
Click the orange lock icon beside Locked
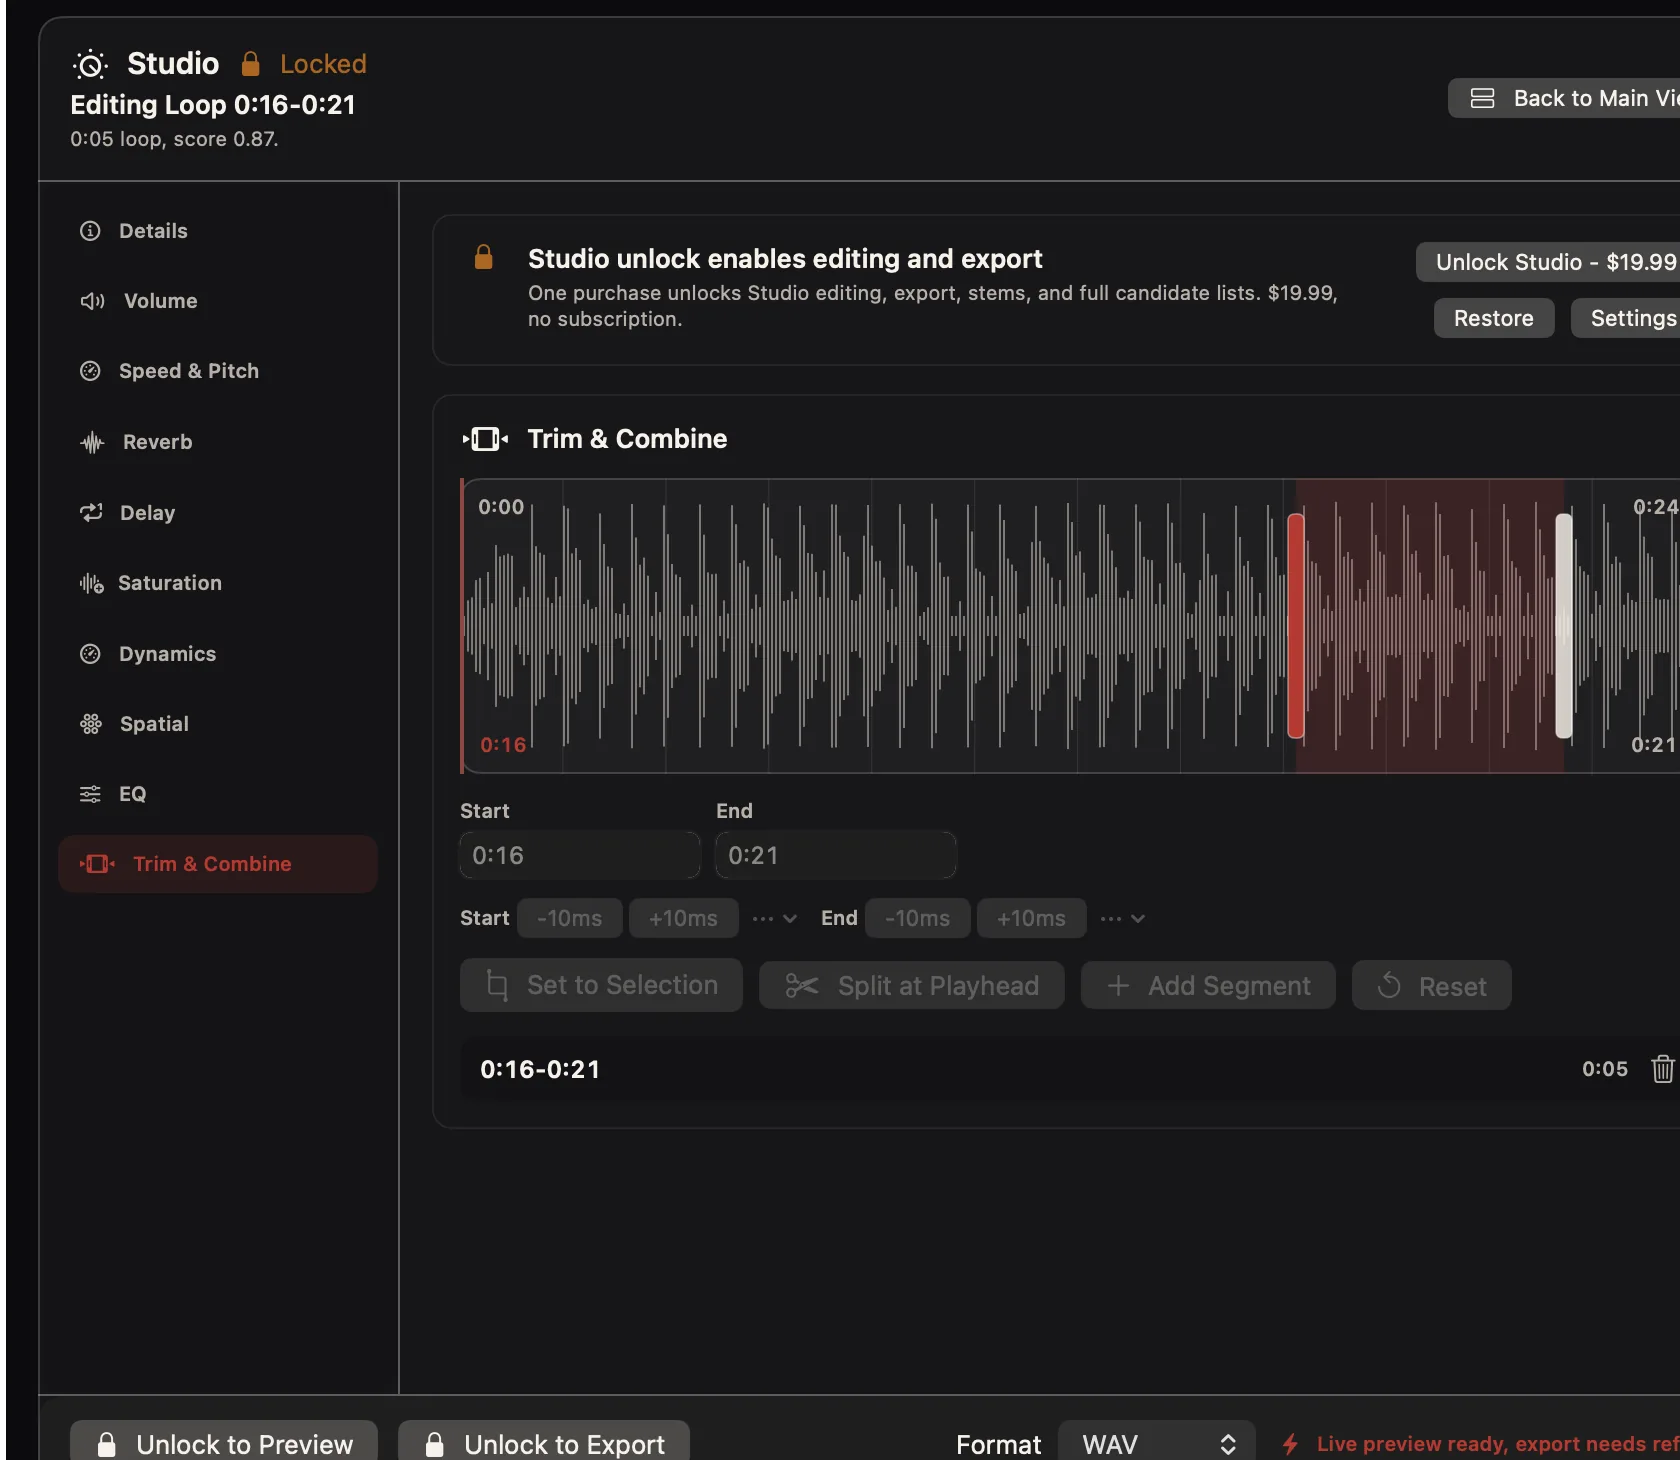pos(250,64)
